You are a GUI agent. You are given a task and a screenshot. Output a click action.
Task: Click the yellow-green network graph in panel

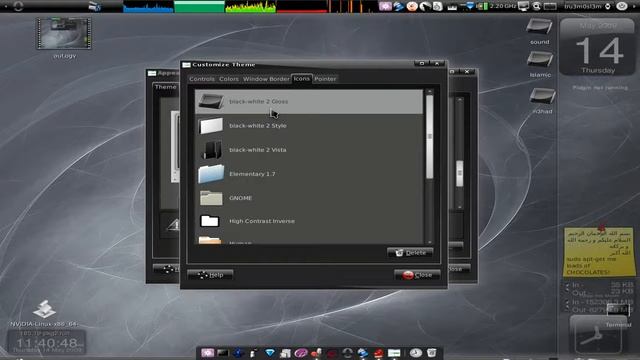251,6
